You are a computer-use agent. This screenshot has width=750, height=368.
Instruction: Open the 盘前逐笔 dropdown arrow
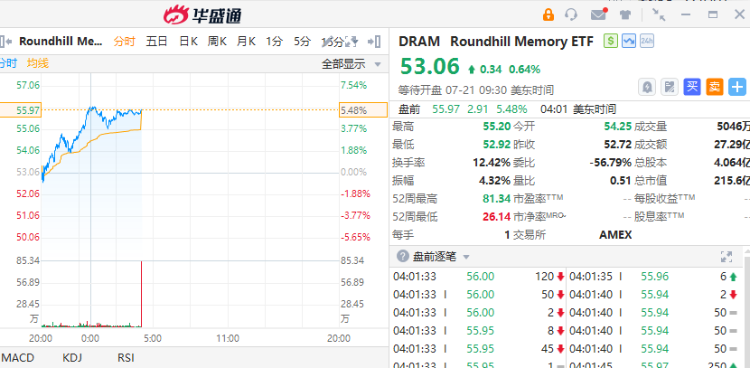point(466,257)
